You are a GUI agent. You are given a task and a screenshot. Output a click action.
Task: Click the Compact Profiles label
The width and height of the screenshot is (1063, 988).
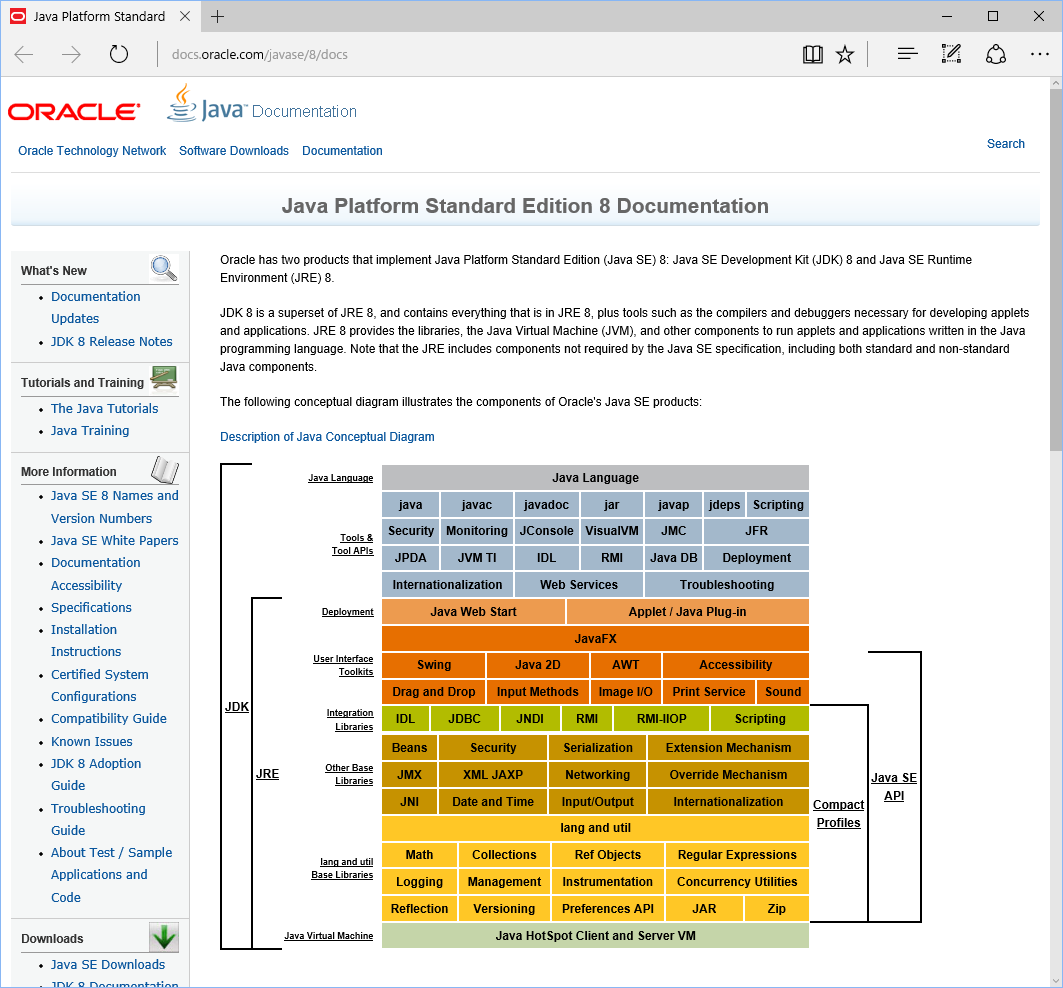[x=839, y=814]
